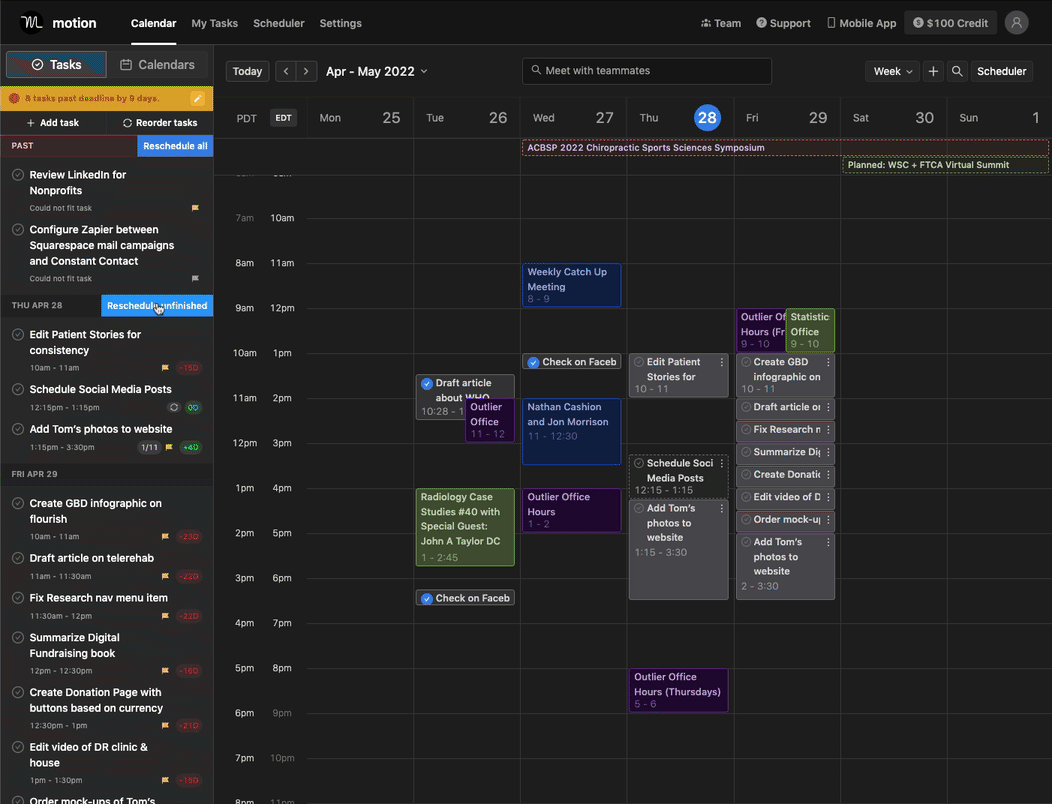1052x804 pixels.
Task: Go to next week with right arrow
Action: pos(306,71)
